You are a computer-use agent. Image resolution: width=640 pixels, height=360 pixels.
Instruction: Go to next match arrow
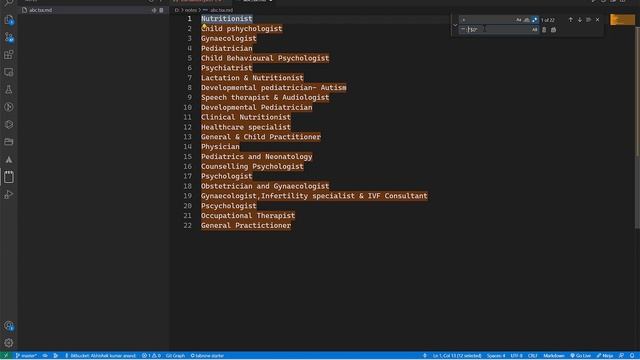(580, 20)
